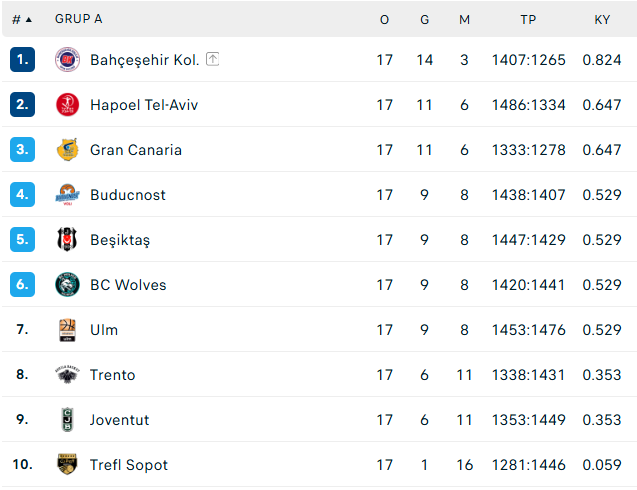Image resolution: width=637 pixels, height=490 pixels.
Task: Click the Beşiktaş team logo
Action: coord(67,240)
